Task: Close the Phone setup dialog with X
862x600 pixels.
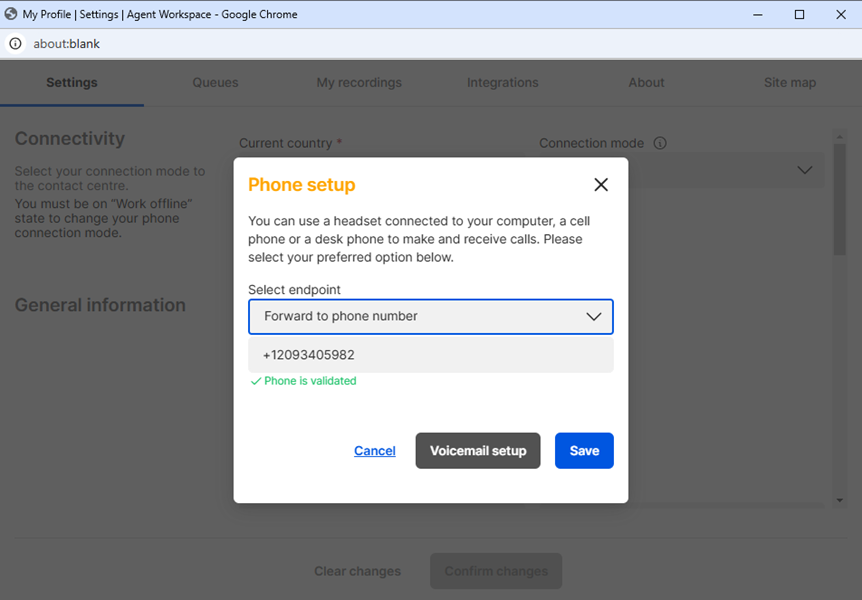Action: pos(601,185)
